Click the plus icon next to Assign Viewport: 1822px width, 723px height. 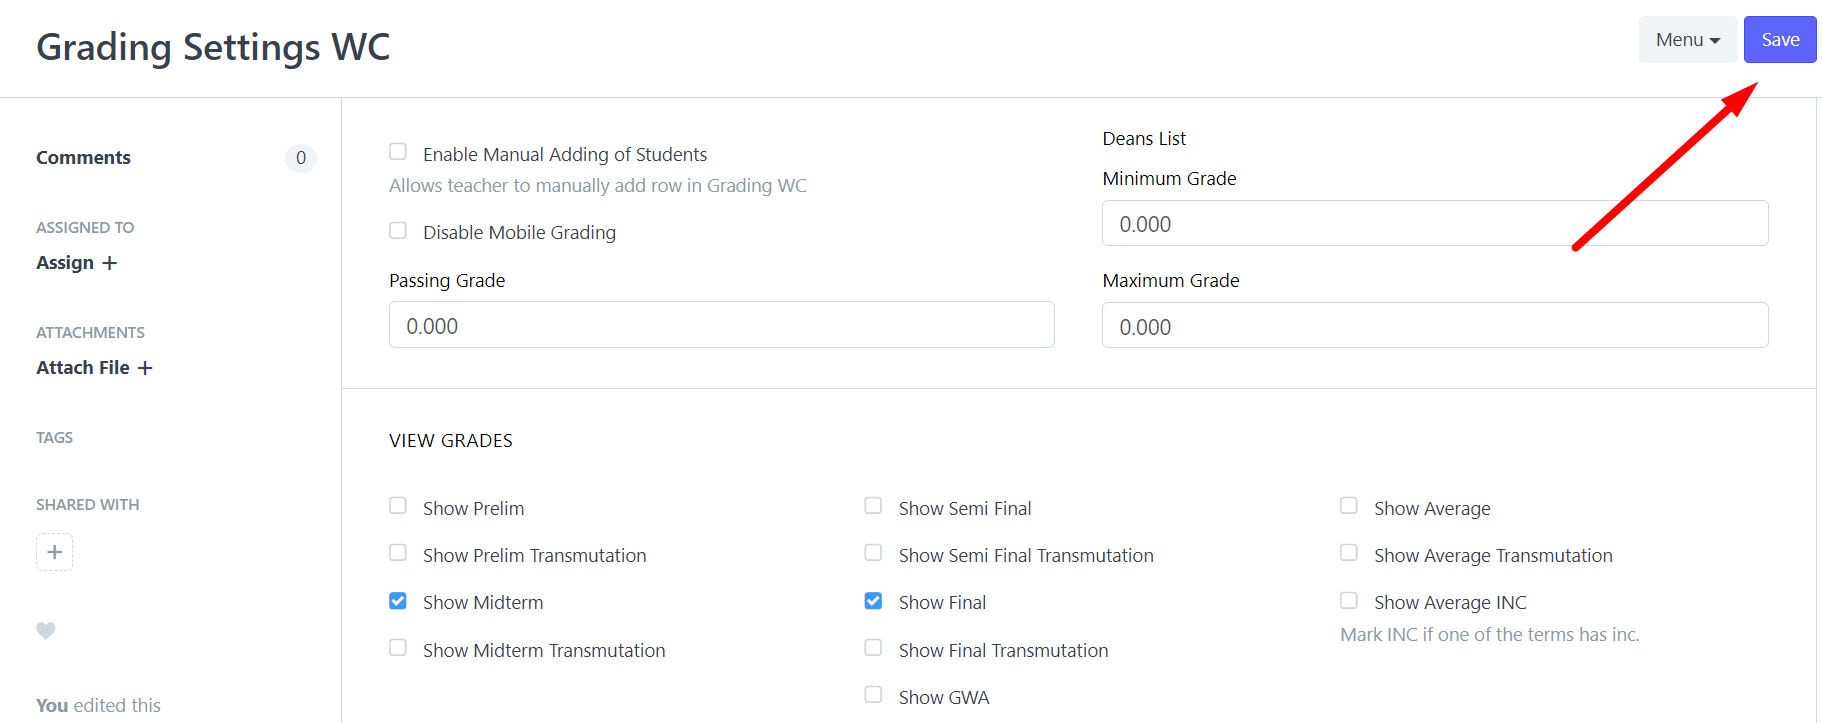click(110, 263)
